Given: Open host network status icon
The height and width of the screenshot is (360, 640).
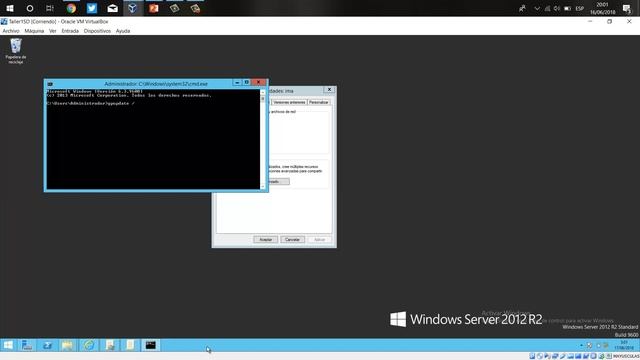Looking at the screenshot, I should tap(547, 8).
